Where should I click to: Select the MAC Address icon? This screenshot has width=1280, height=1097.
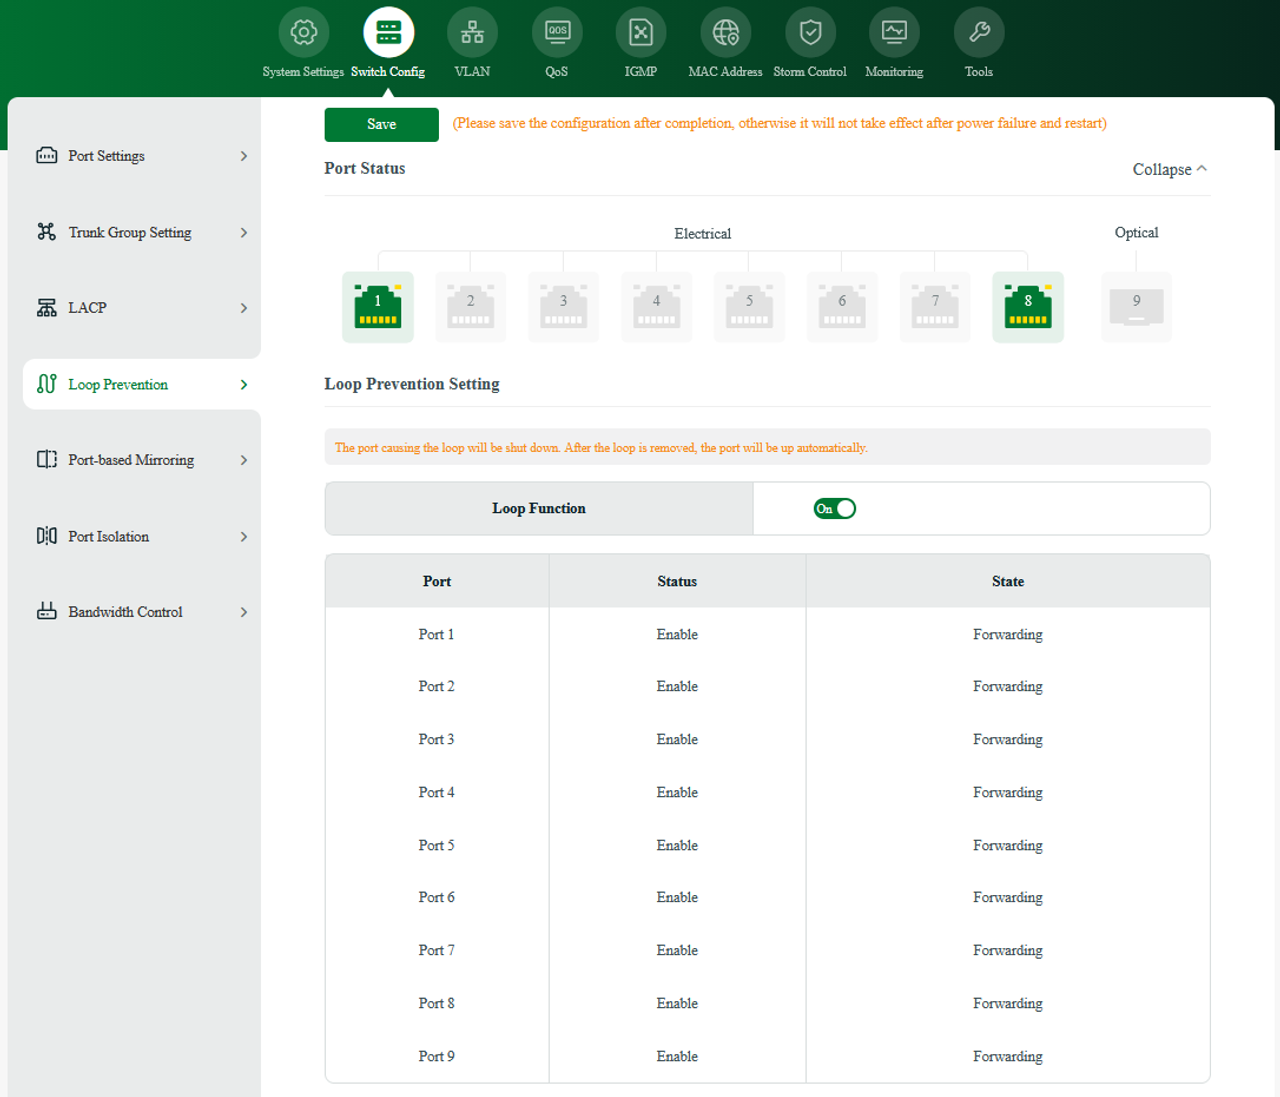tap(725, 31)
